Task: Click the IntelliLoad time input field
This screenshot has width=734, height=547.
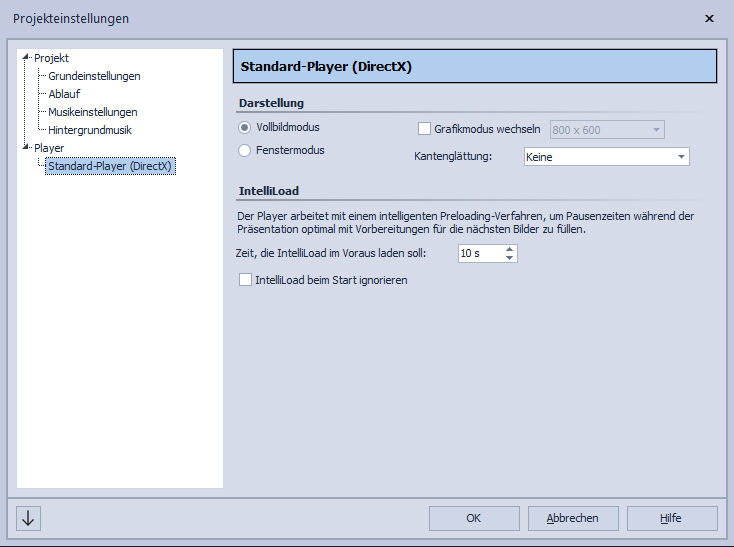Action: pos(479,254)
